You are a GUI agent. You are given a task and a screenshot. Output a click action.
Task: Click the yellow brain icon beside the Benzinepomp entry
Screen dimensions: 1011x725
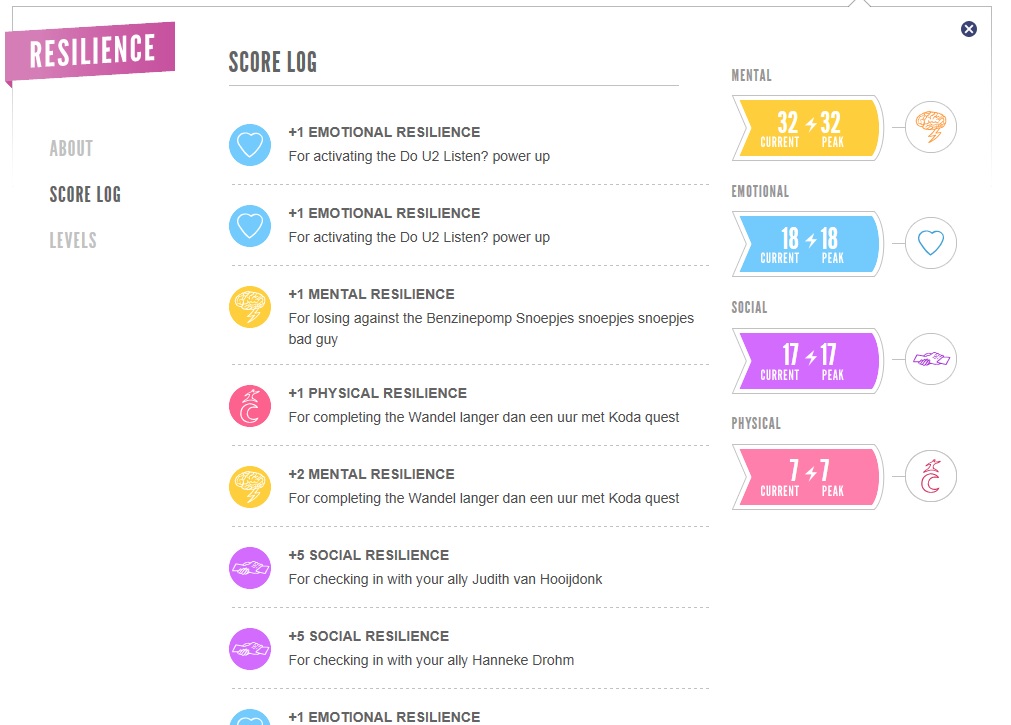tap(250, 306)
